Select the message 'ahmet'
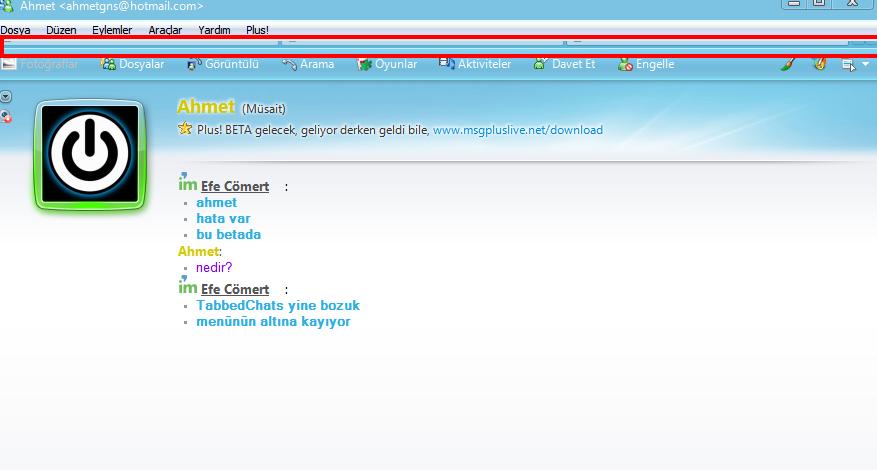Viewport: 877px width, 470px height. pos(216,203)
